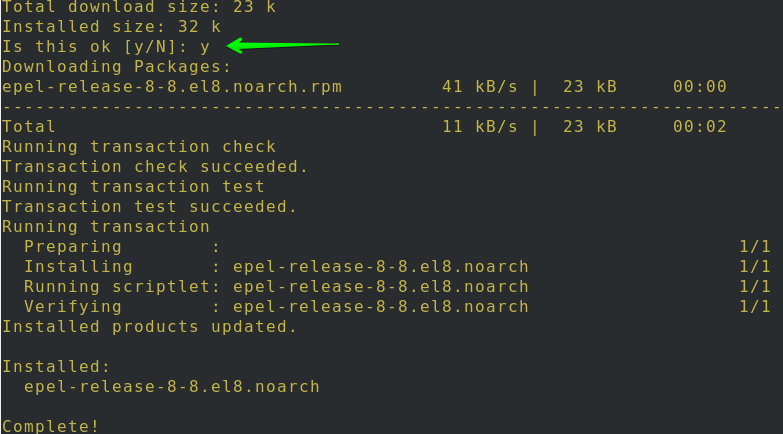Click the 1/1 counter on the Verifying line
Viewport: 783px width, 434px height.
point(754,307)
